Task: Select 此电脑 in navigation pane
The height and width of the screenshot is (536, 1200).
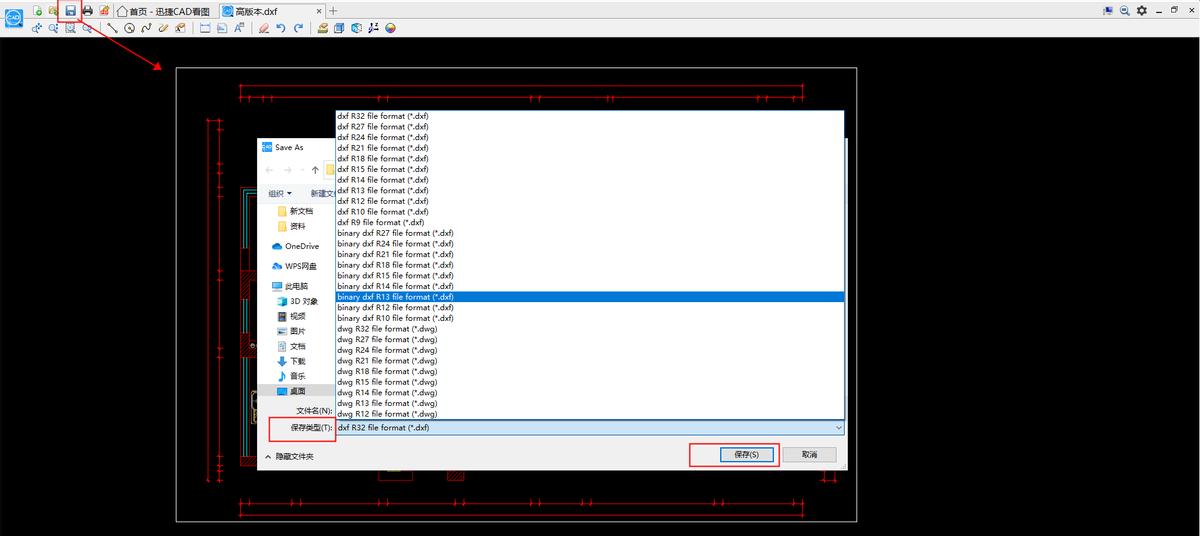Action: pos(288,286)
